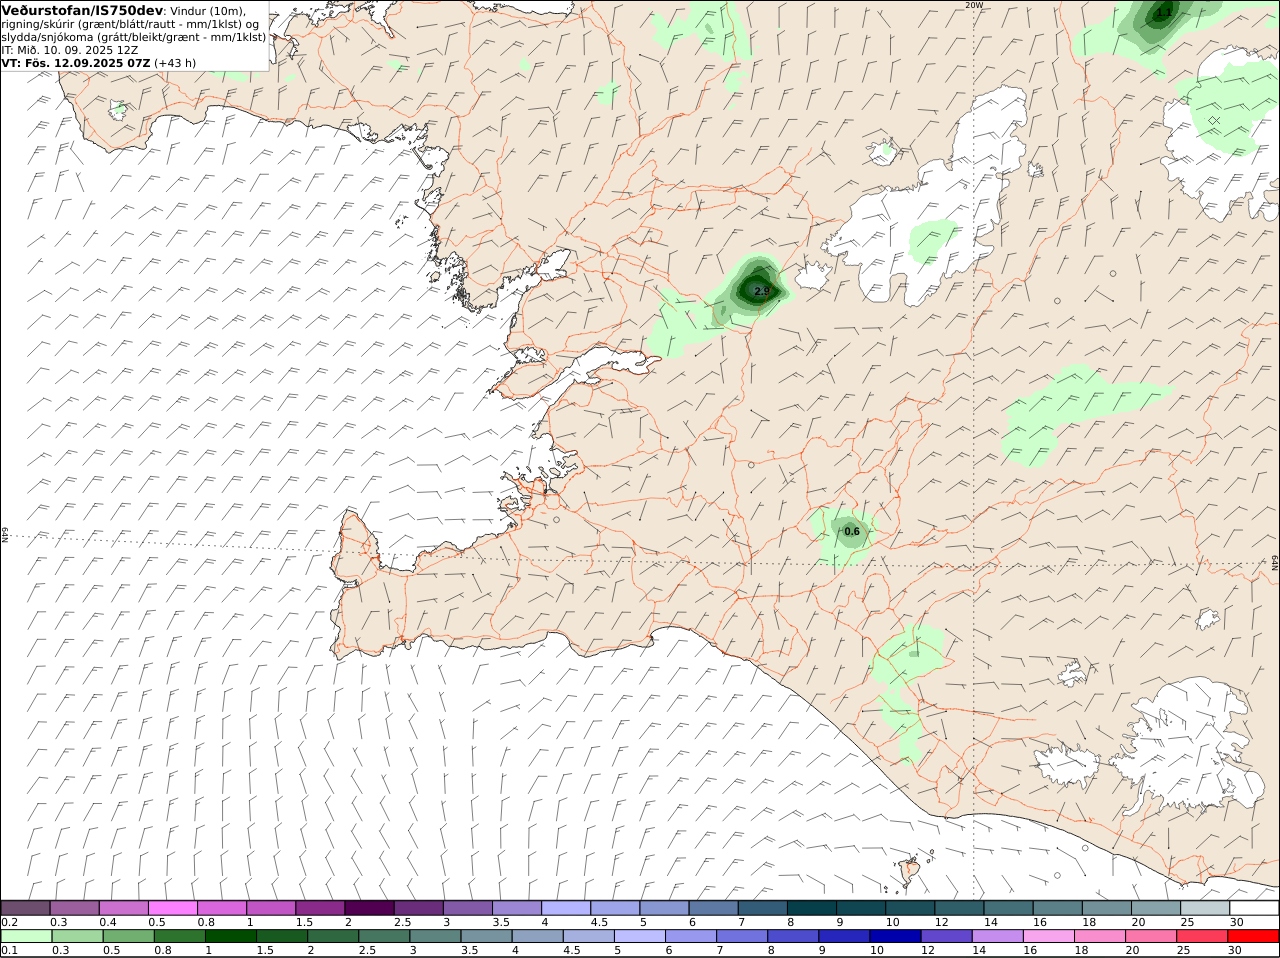Click the deep blue lower swatch between 10 and 12
This screenshot has height=958, width=1280.
[895, 936]
